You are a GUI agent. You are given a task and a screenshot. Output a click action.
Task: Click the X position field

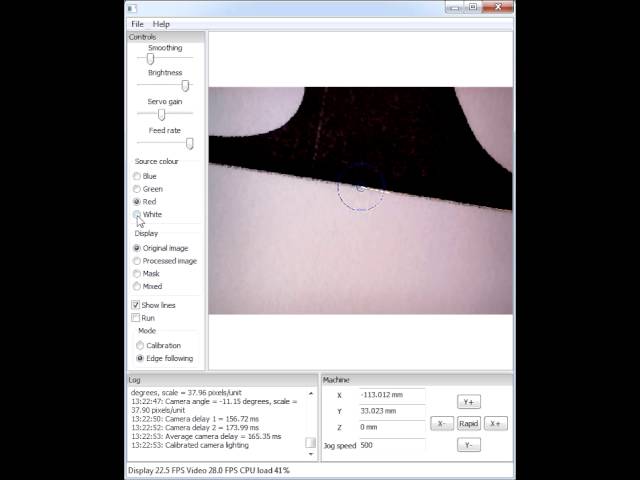pyautogui.click(x=392, y=395)
